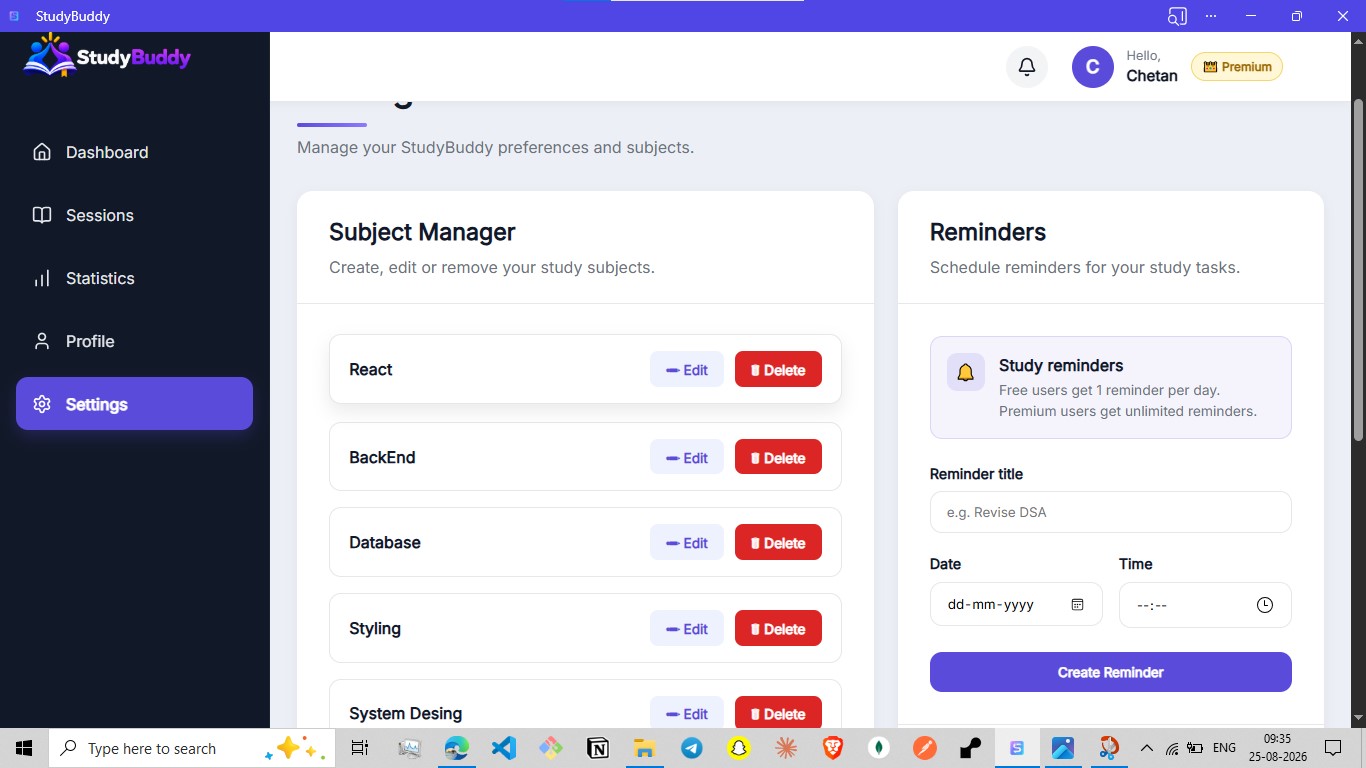Open Task View on the taskbar
Image resolution: width=1366 pixels, height=768 pixels.
[360, 748]
